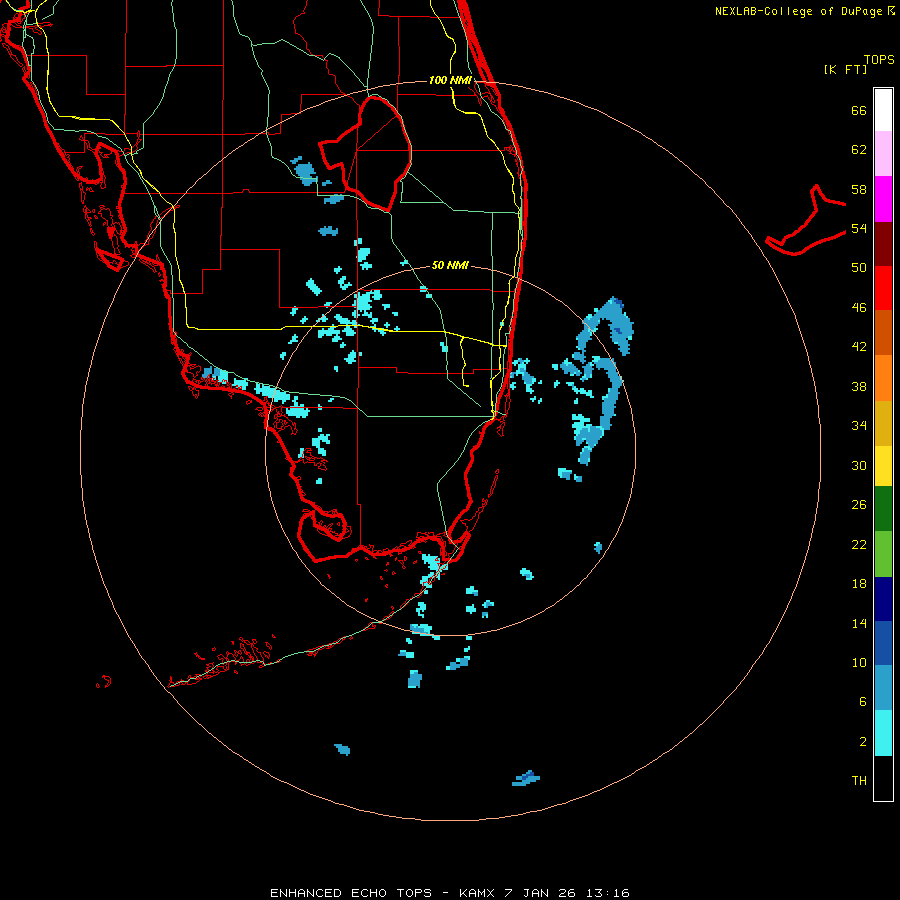Click the magenta legend swatch
The width and height of the screenshot is (900, 900).
pyautogui.click(x=883, y=199)
